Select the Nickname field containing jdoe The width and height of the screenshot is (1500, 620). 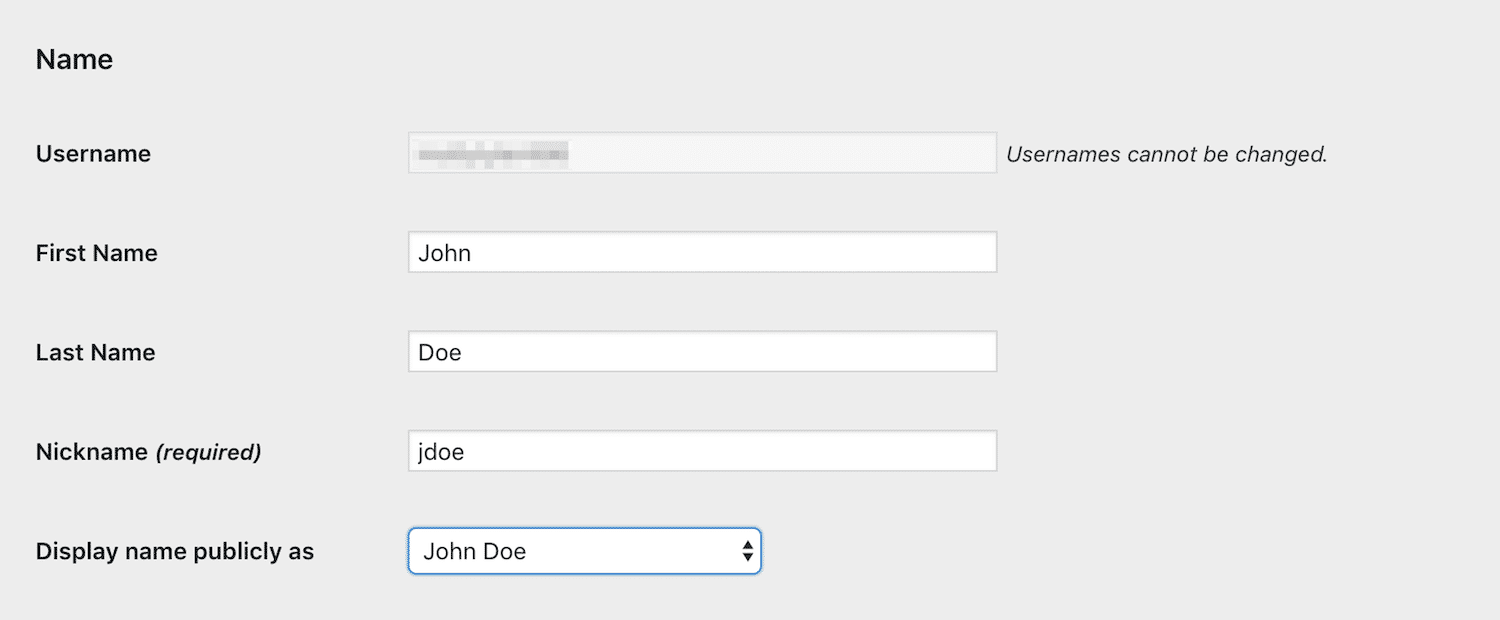(700, 451)
